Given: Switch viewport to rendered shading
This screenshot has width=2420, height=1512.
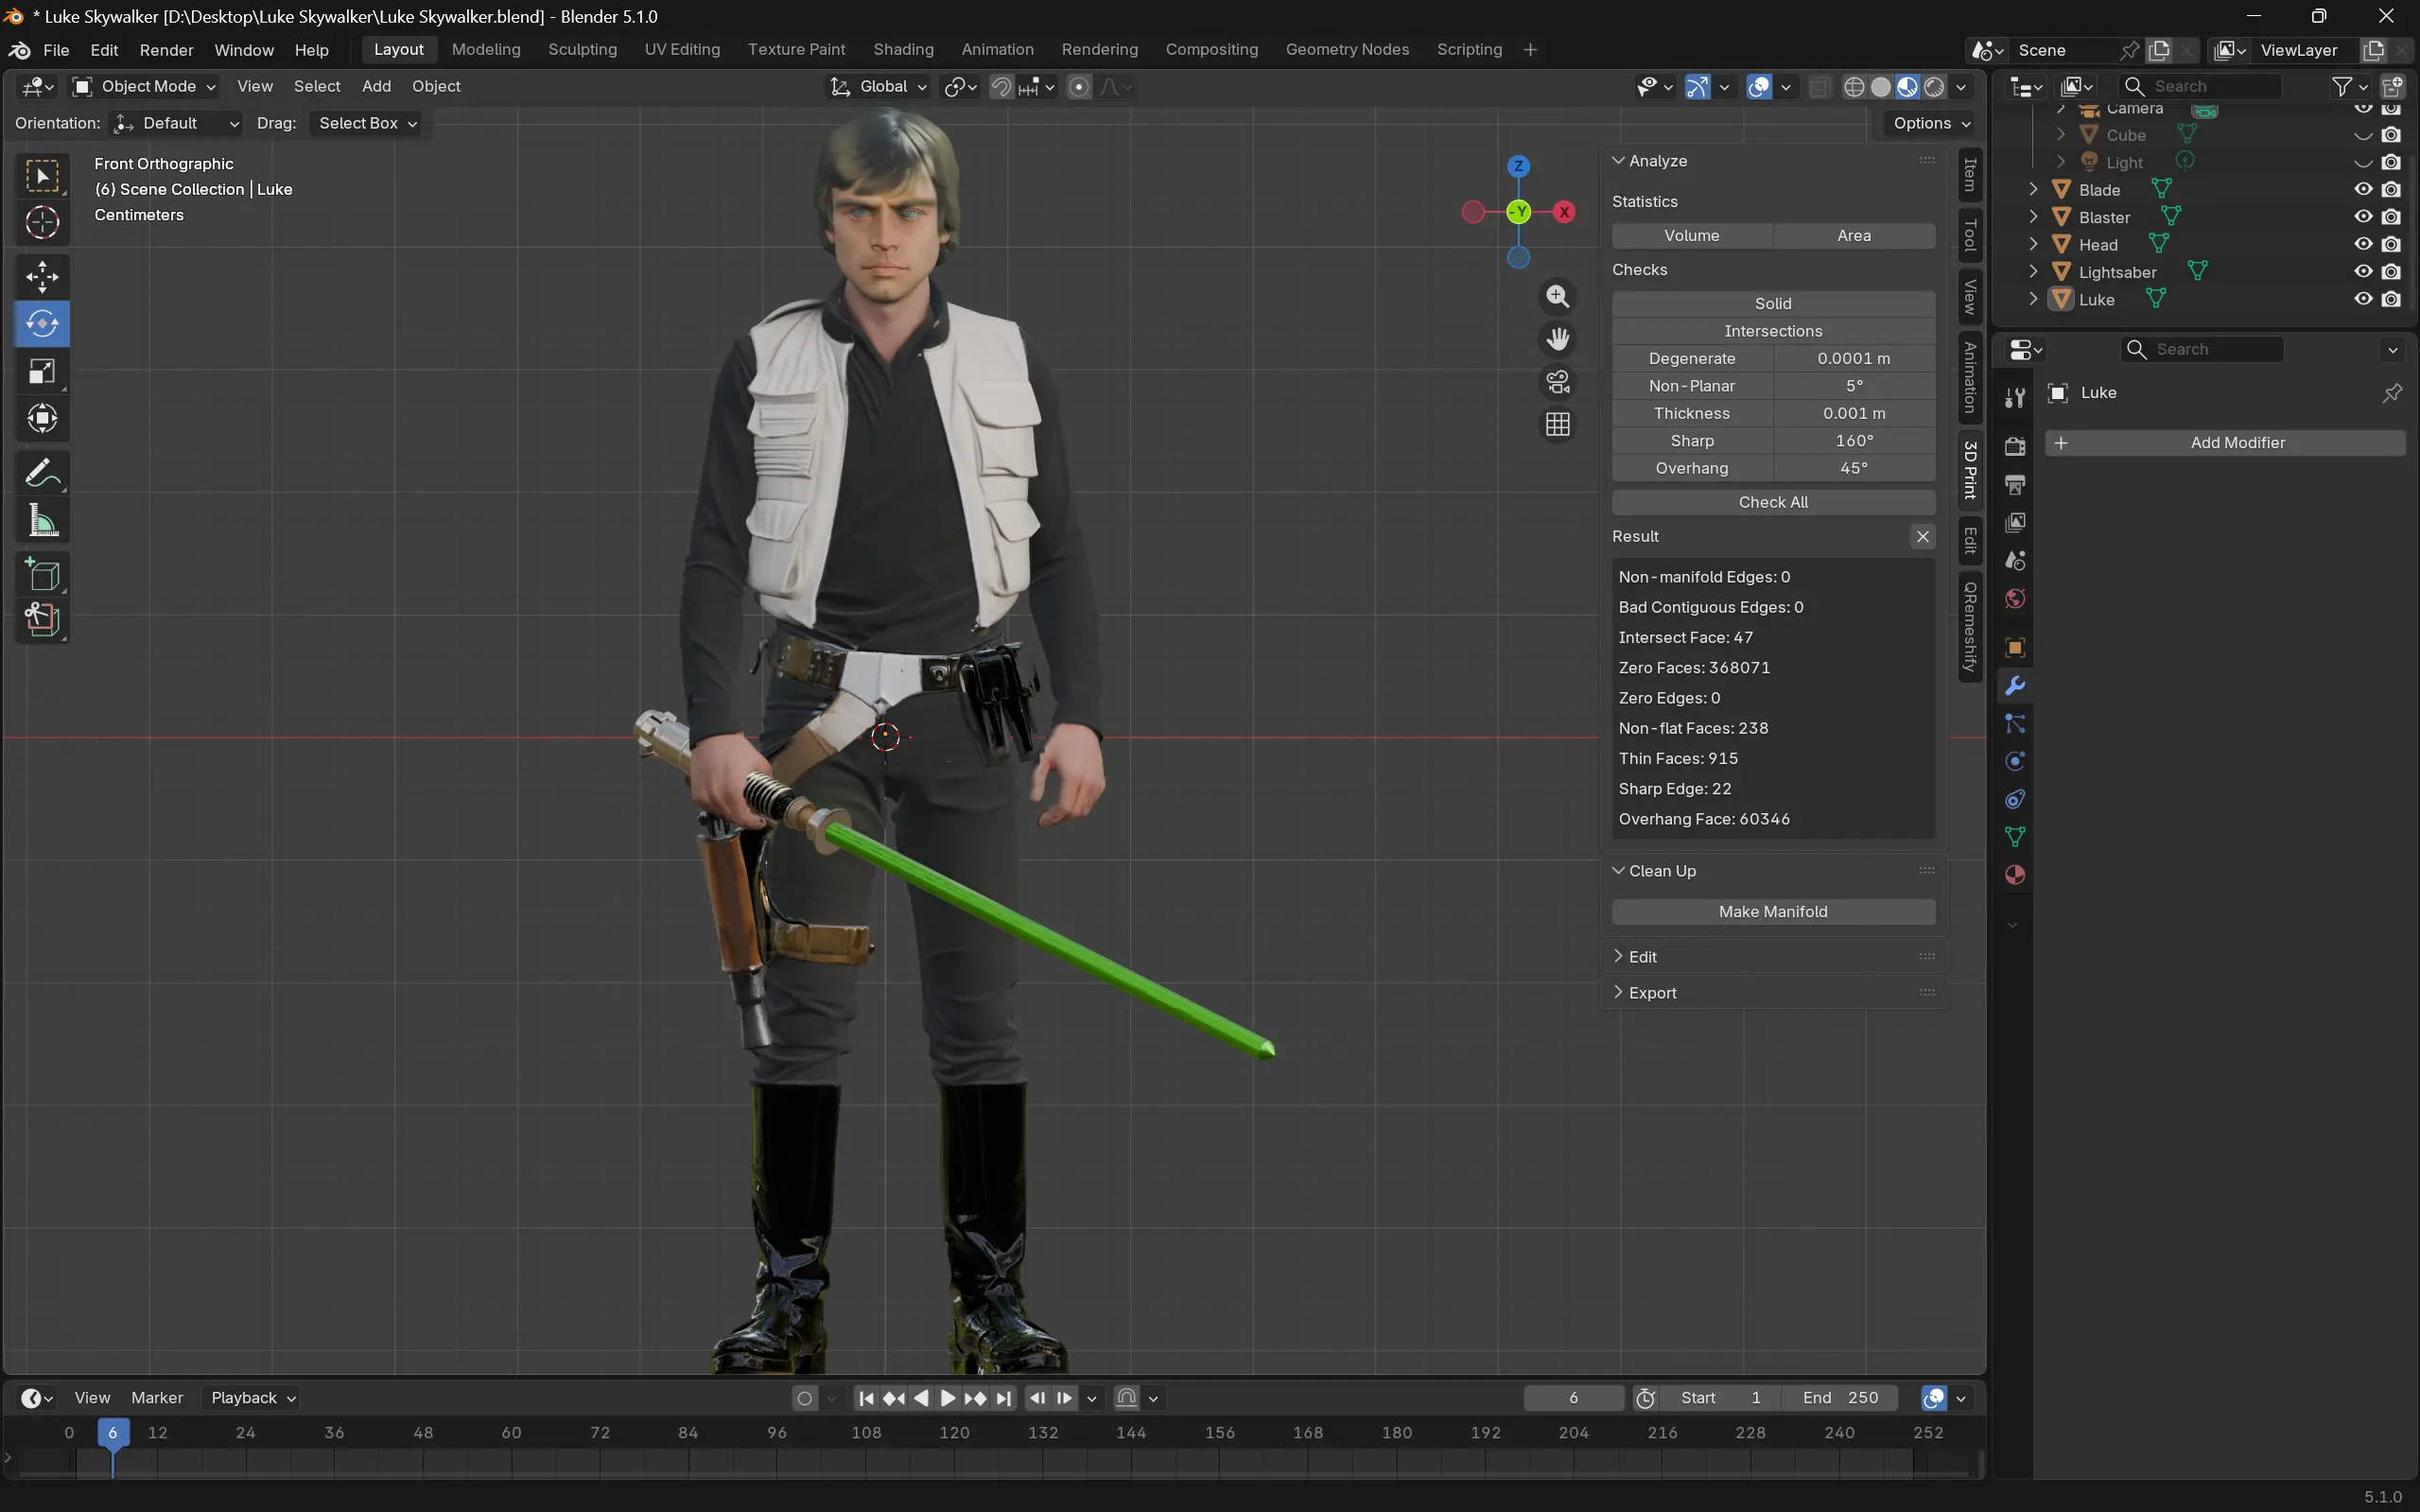Looking at the screenshot, I should [1934, 87].
